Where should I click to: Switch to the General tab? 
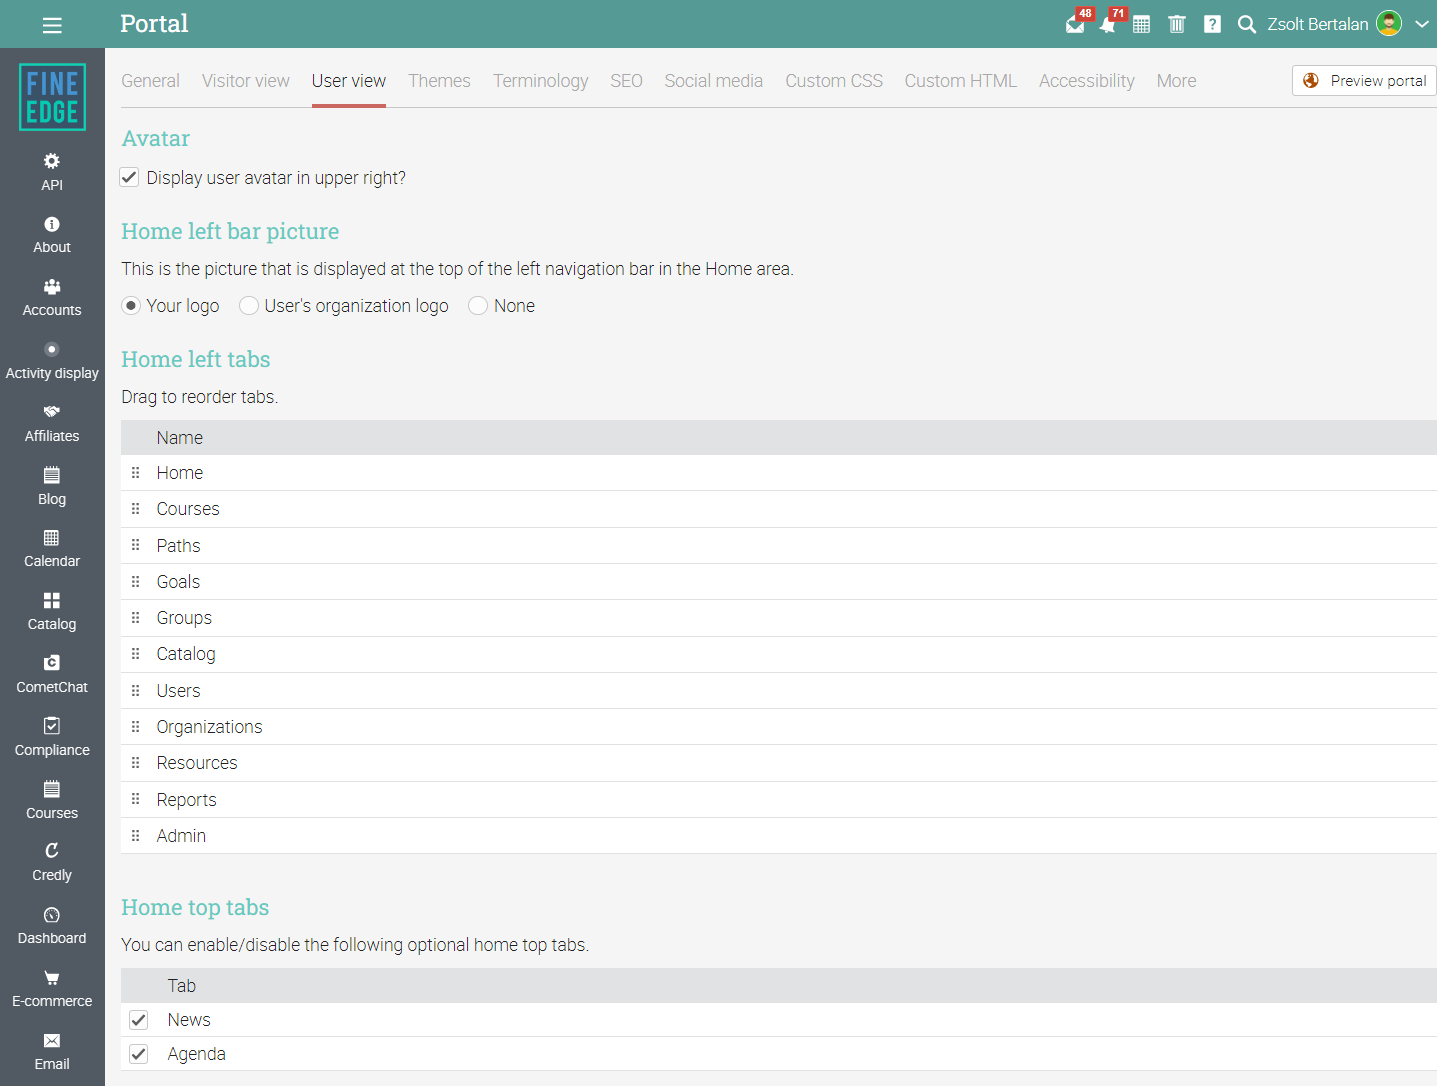[x=150, y=81]
